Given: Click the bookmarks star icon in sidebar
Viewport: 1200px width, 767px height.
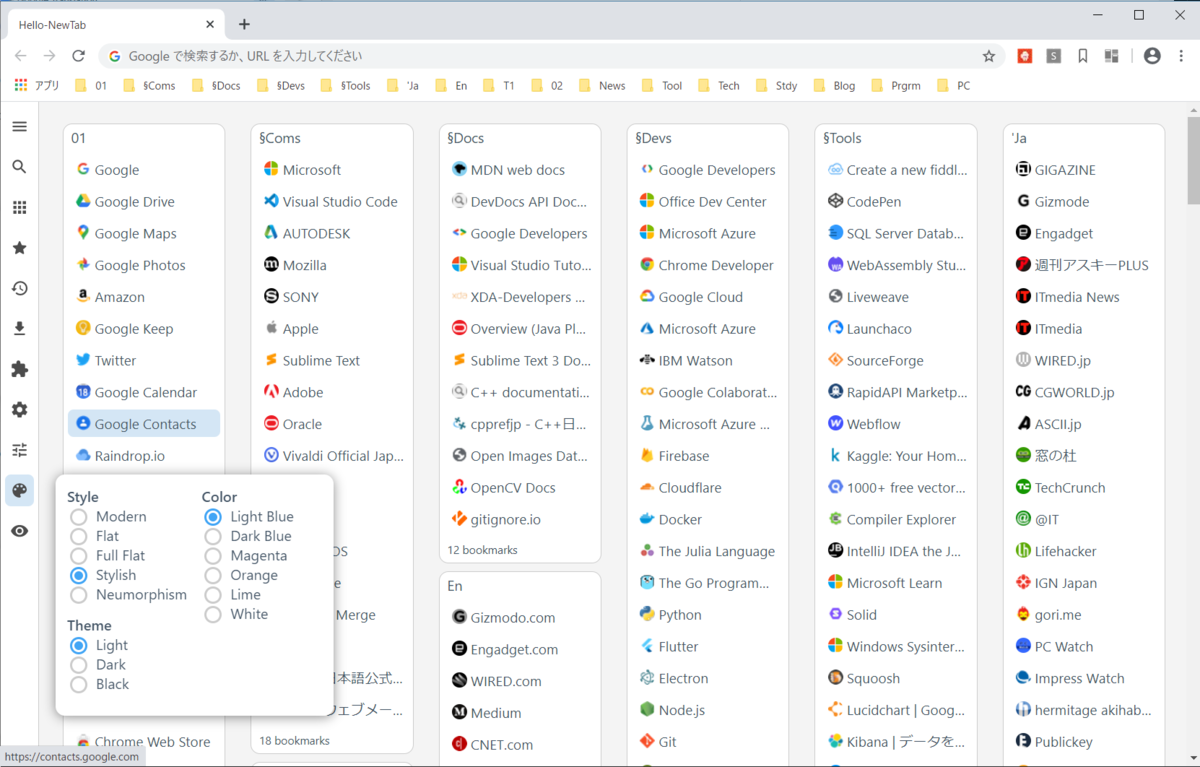Looking at the screenshot, I should point(19,248).
